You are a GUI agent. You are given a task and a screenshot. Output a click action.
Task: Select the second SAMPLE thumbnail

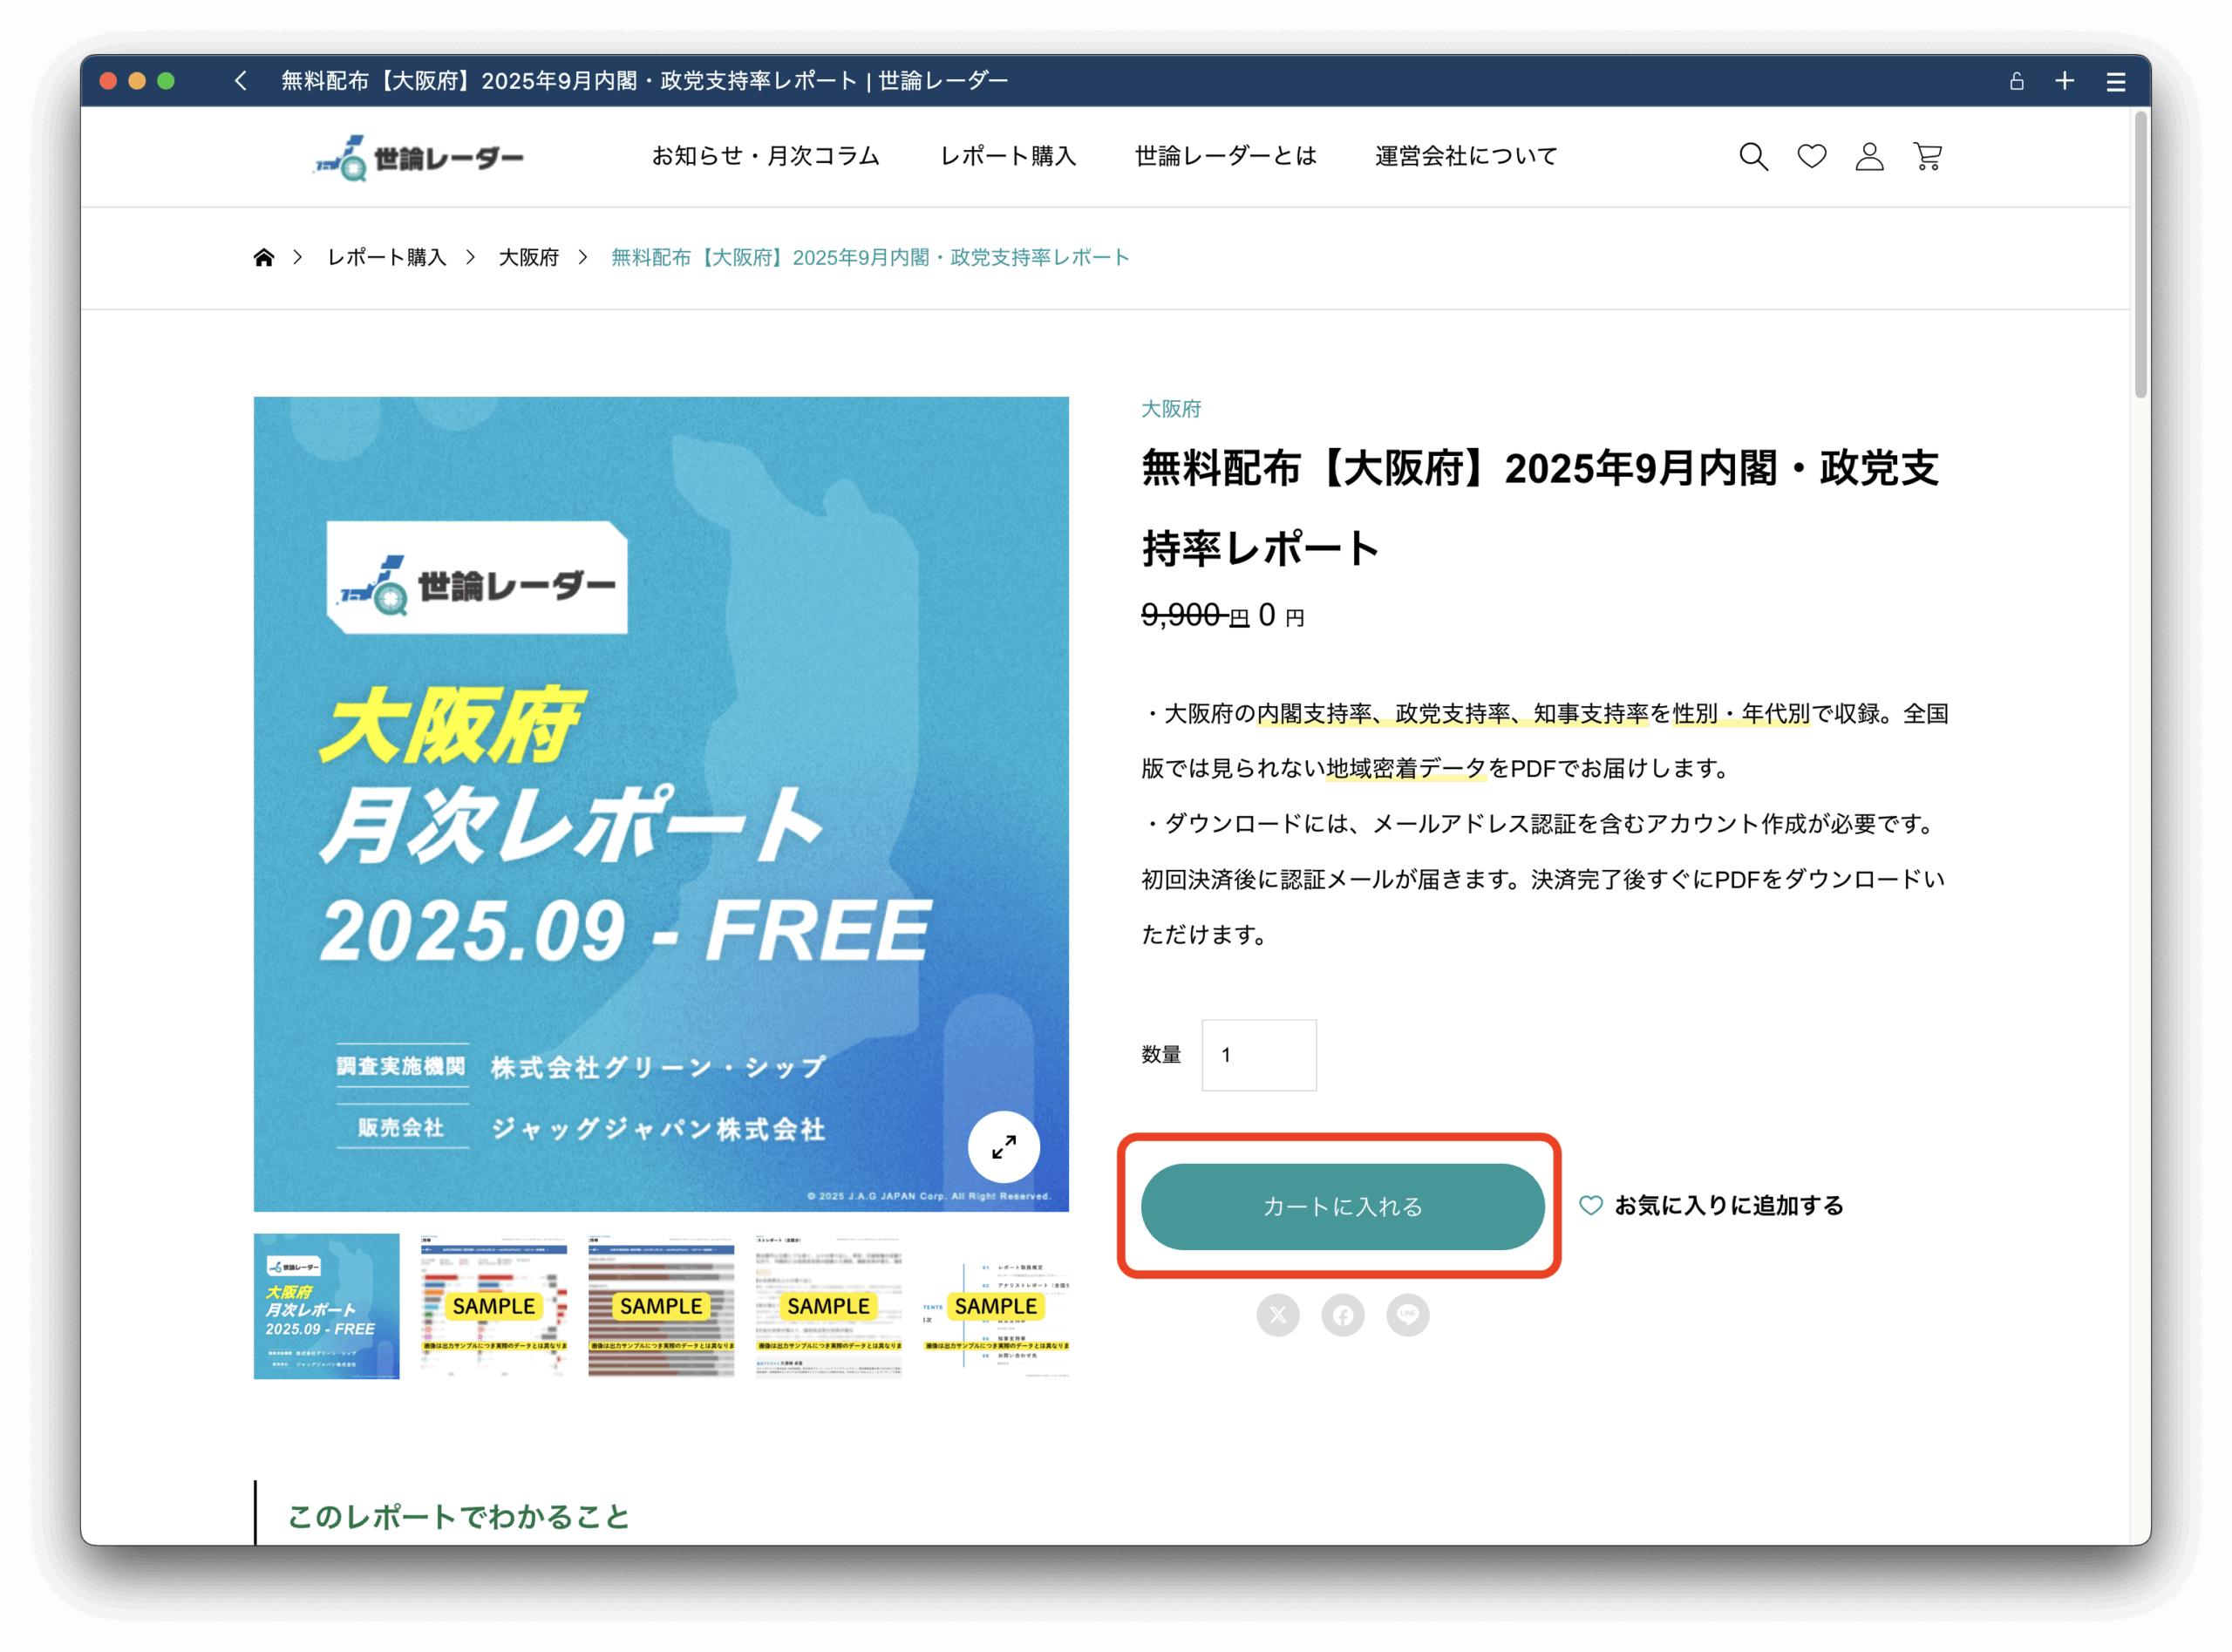point(661,1306)
